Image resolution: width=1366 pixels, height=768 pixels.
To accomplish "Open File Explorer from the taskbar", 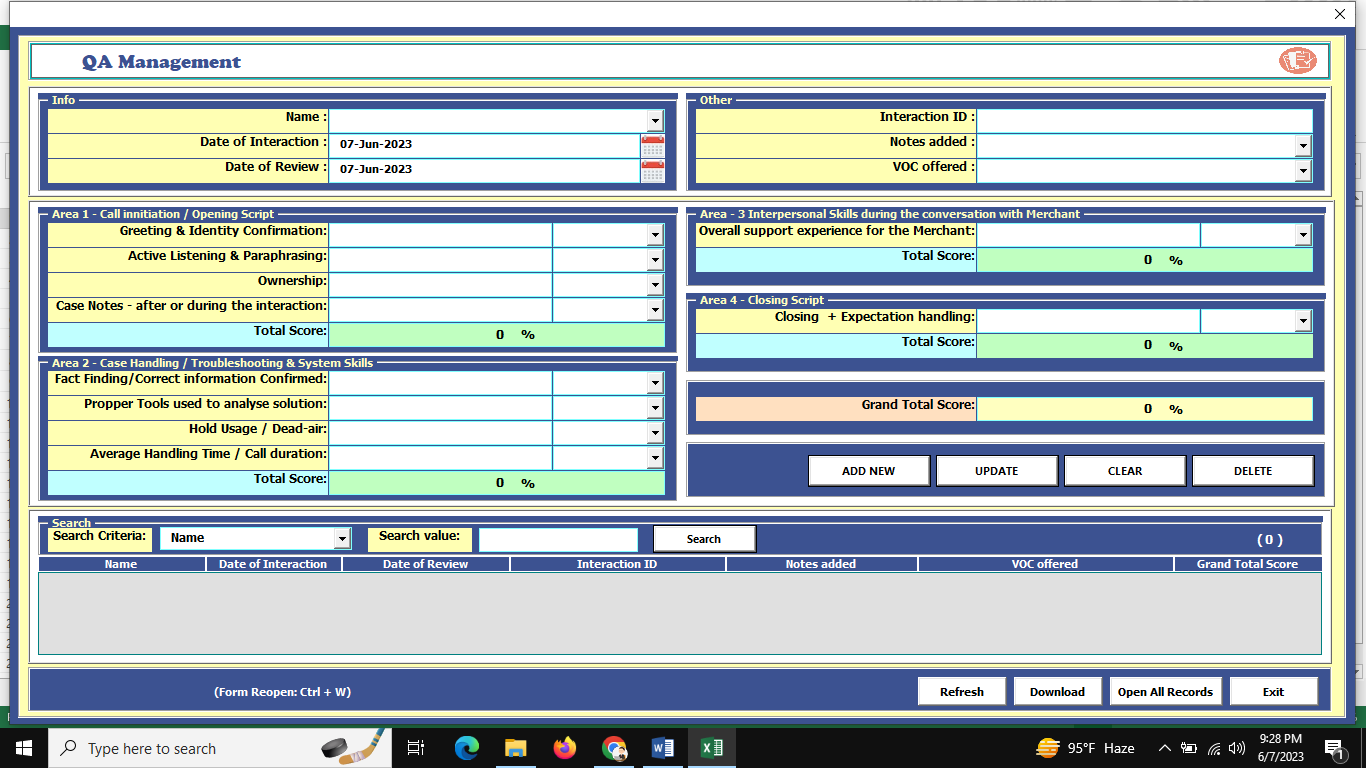I will pos(515,748).
